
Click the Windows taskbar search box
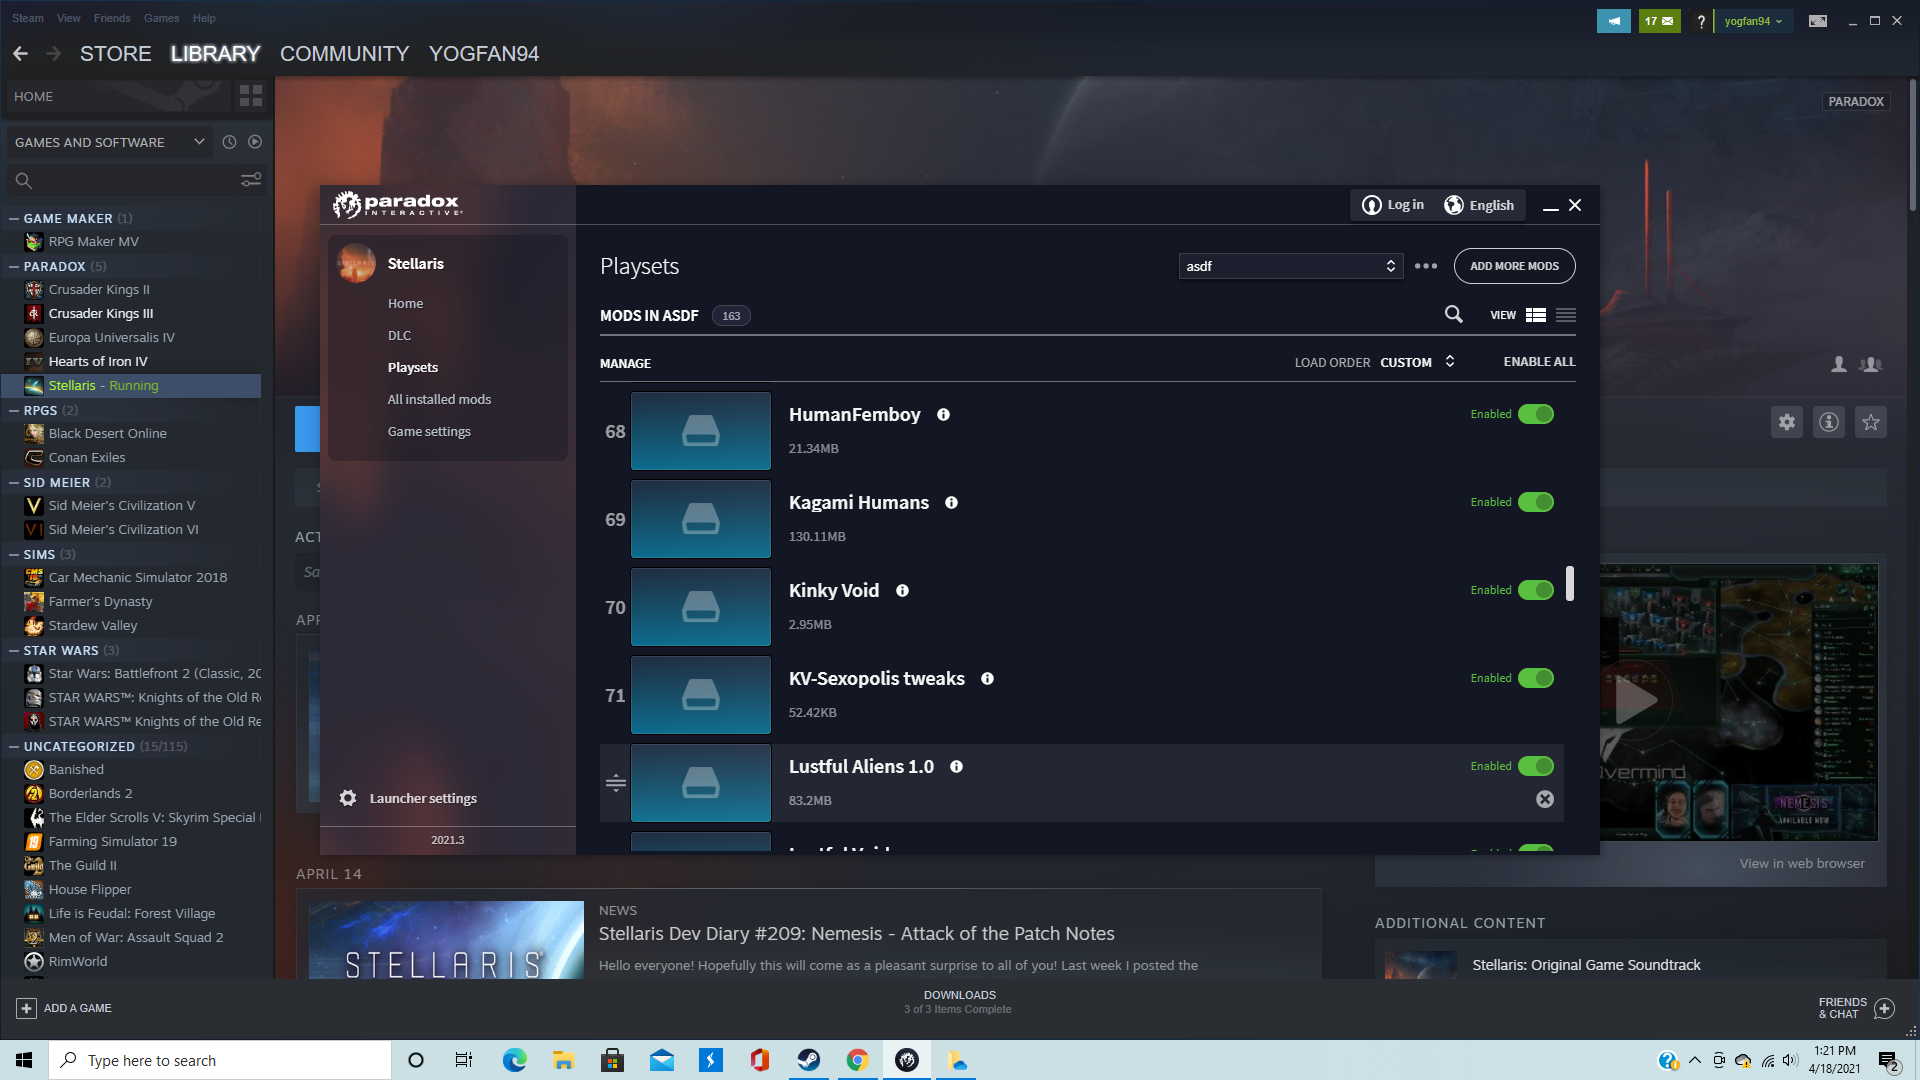click(220, 1060)
